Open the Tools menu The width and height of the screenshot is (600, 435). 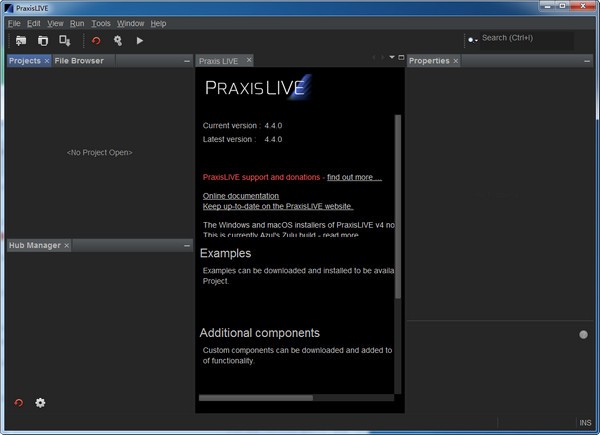pyautogui.click(x=101, y=23)
